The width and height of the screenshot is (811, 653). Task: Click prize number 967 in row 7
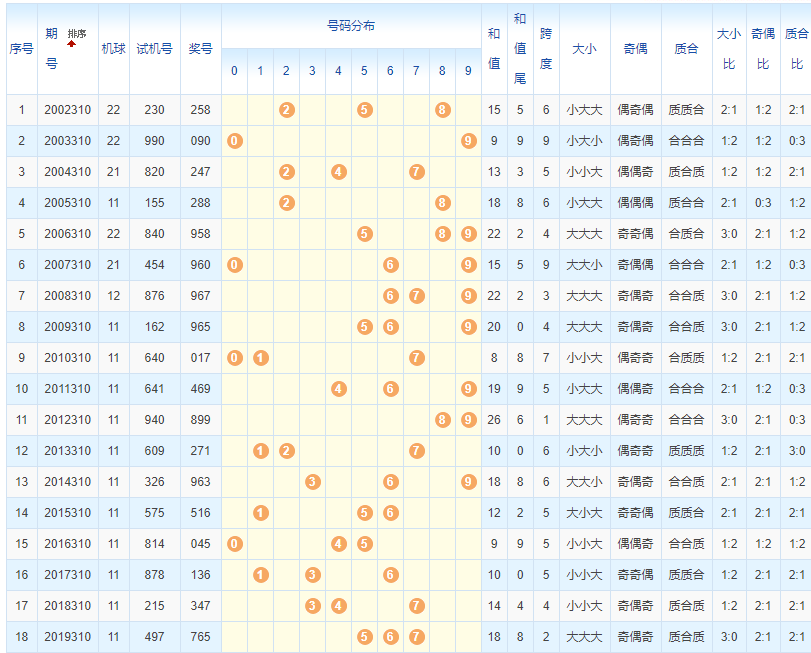[200, 296]
